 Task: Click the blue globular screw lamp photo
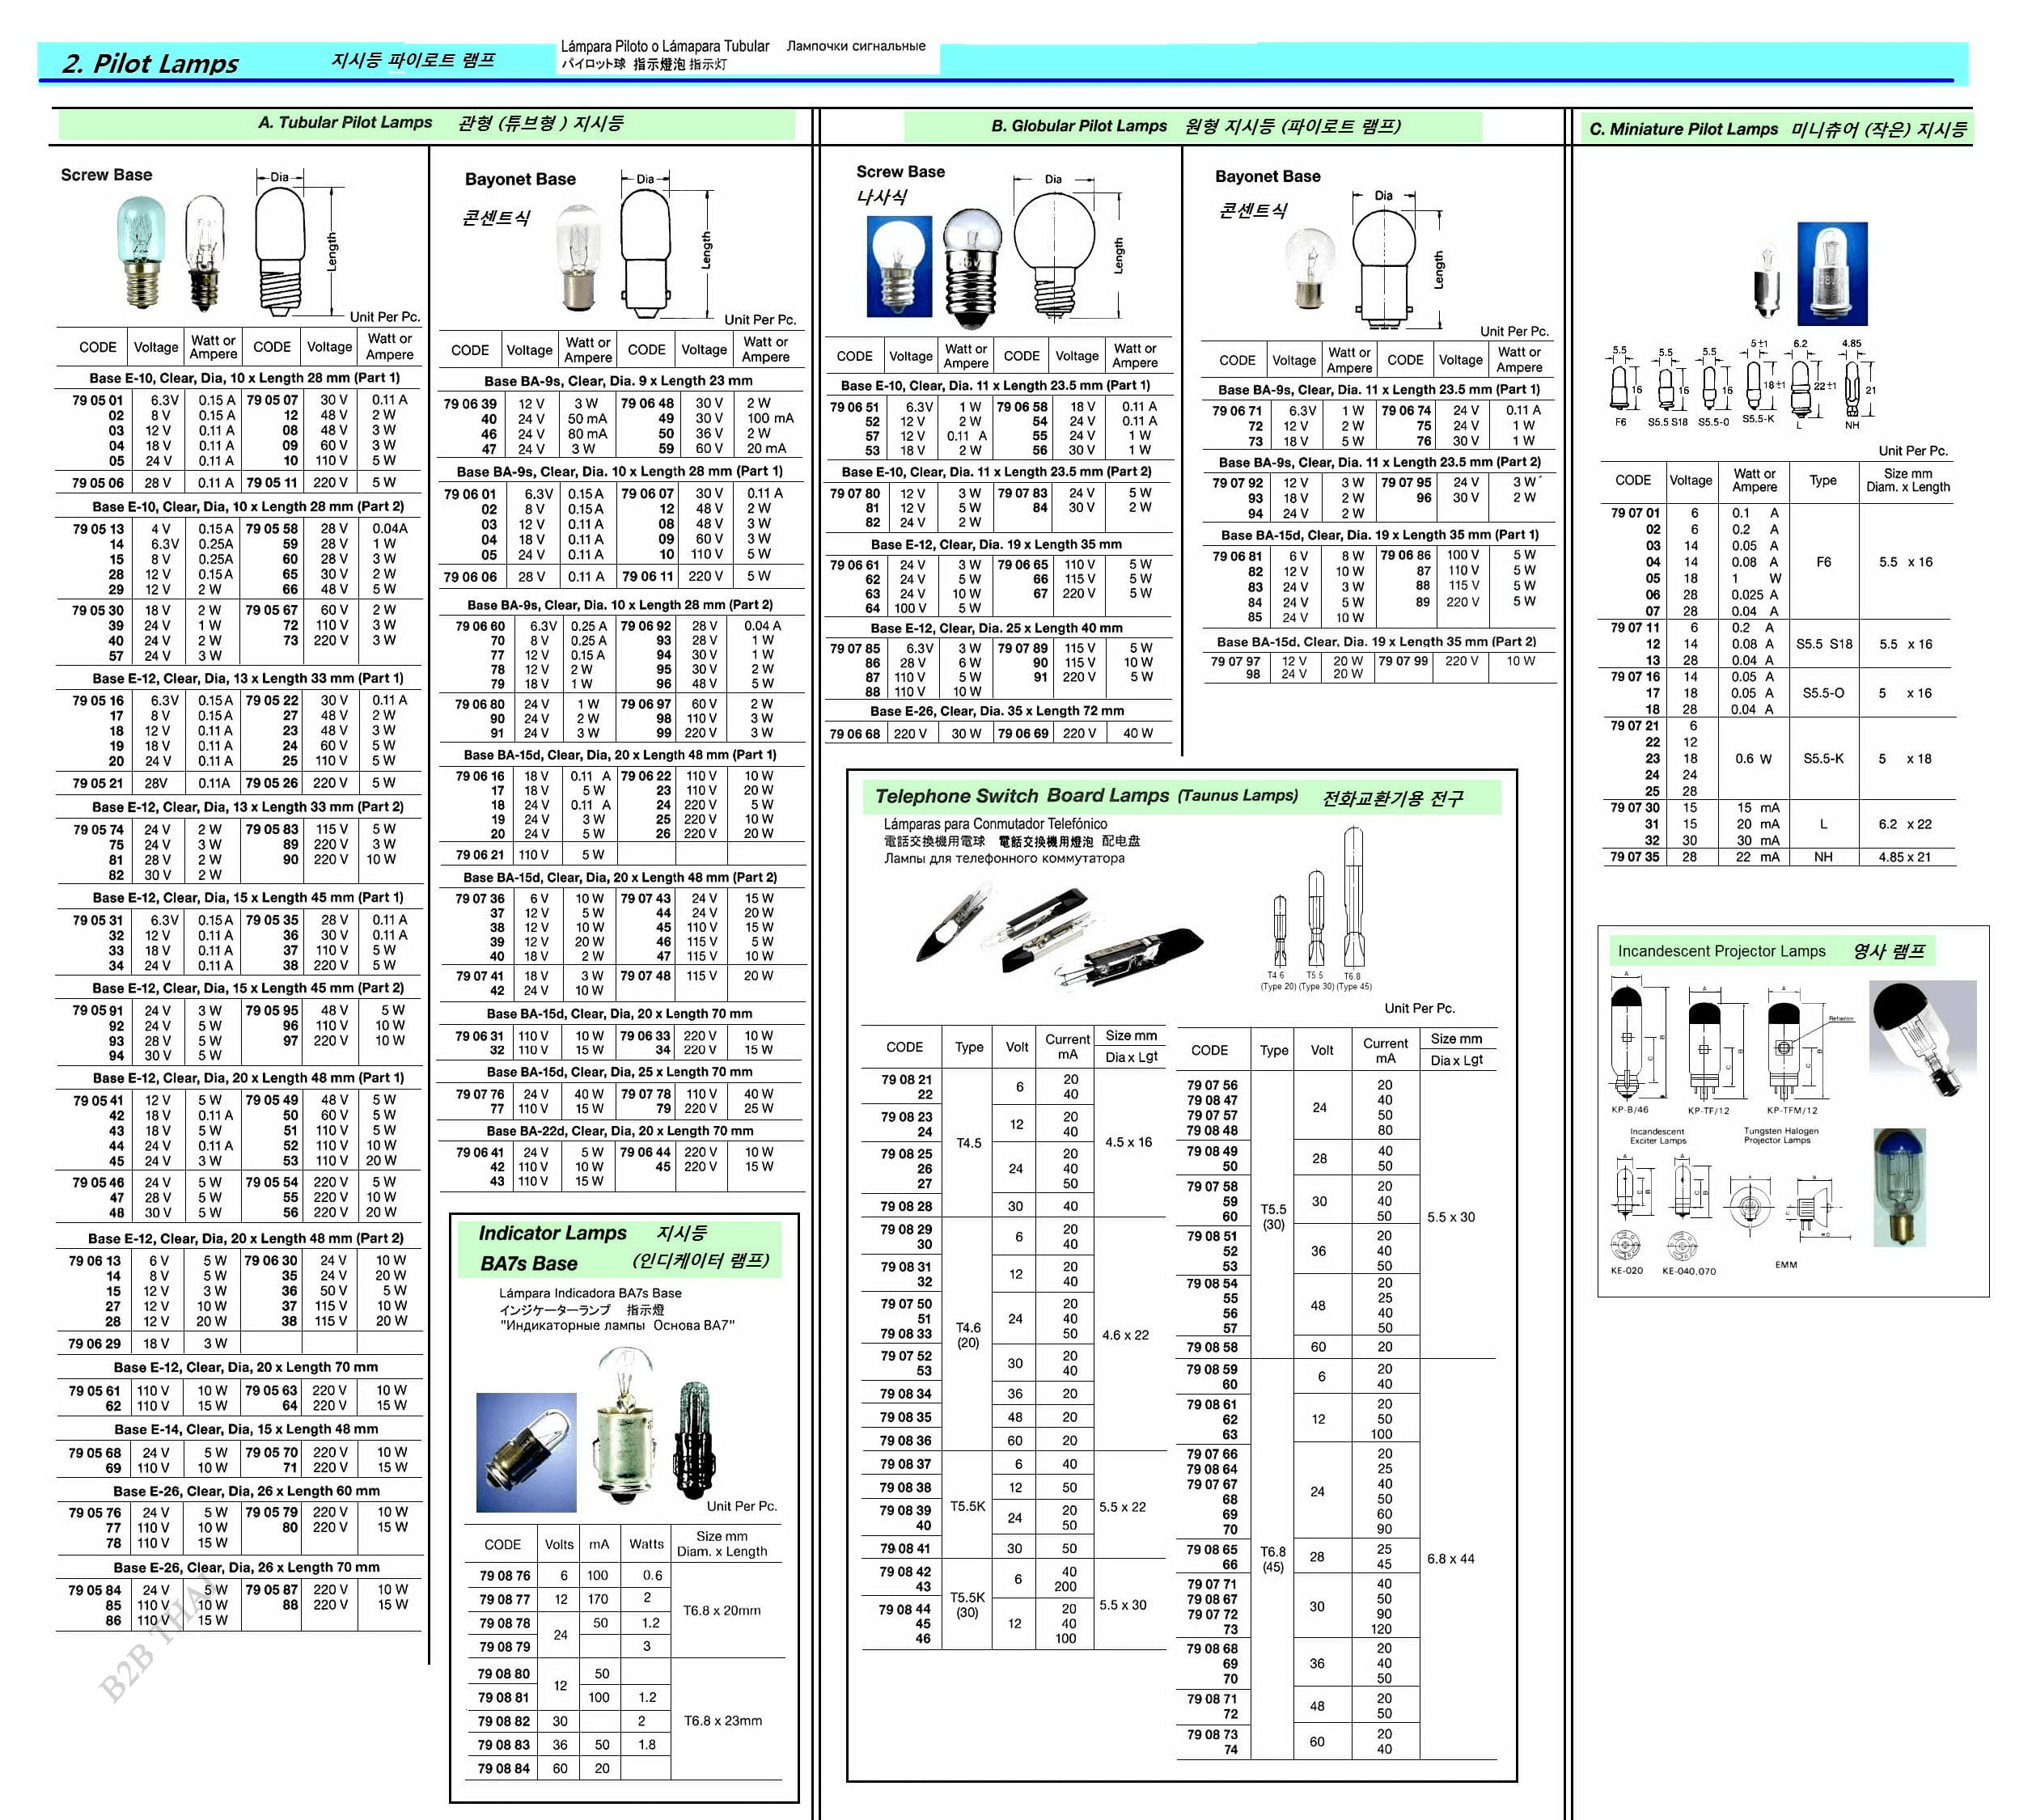899,267
